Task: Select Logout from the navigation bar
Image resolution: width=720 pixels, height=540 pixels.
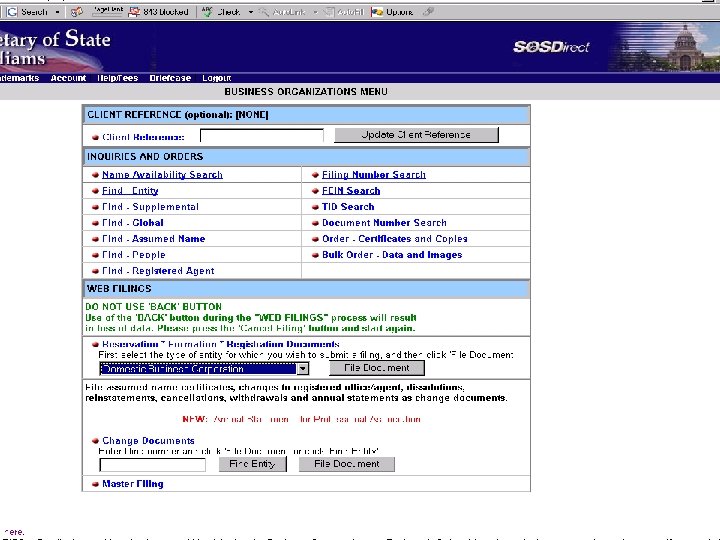Action: (217, 78)
